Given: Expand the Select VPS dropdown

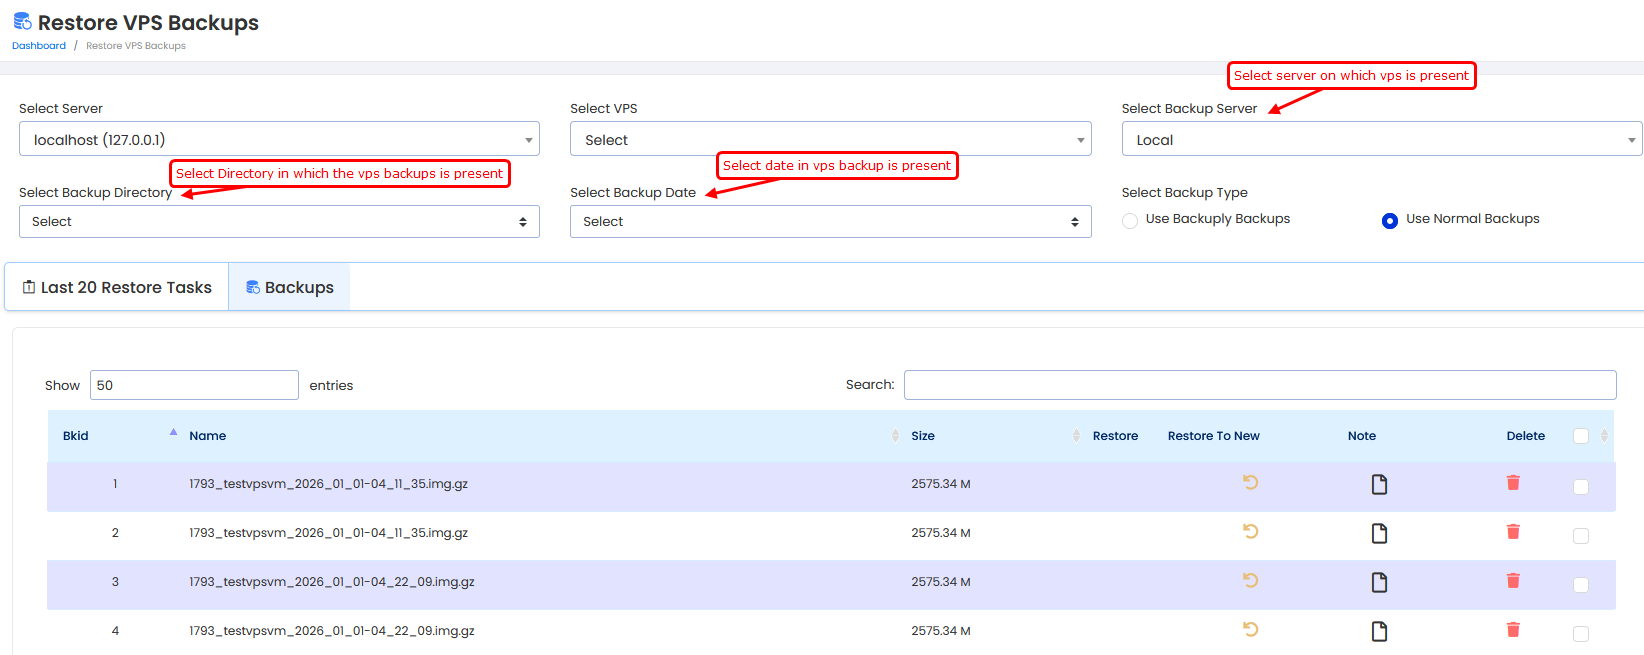Looking at the screenshot, I should coord(830,139).
